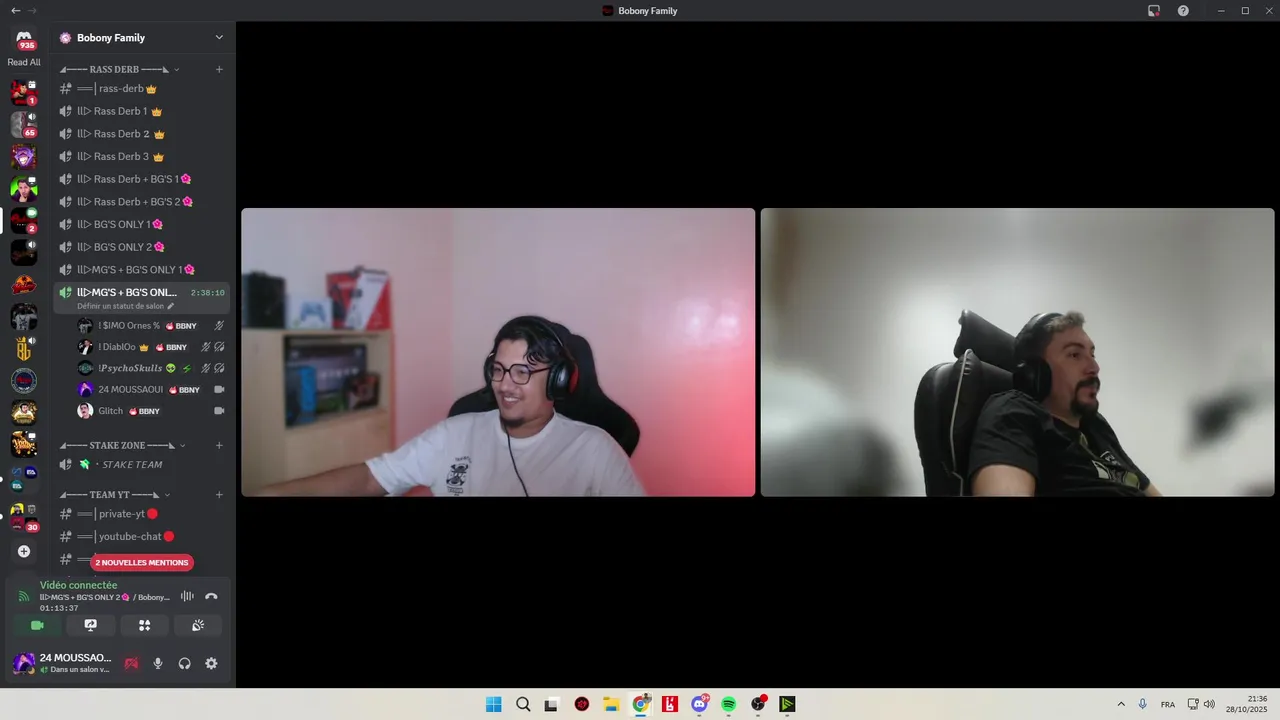Image resolution: width=1280 pixels, height=720 pixels.
Task: Collapse the RASS DERB category
Action: point(120,69)
